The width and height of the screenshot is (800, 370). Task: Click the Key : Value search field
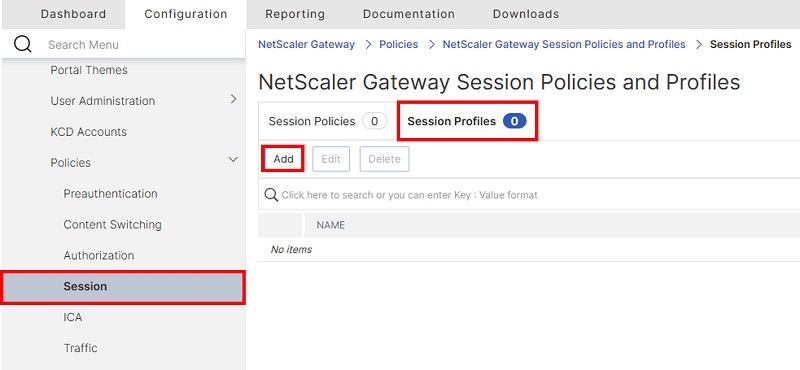(x=531, y=195)
